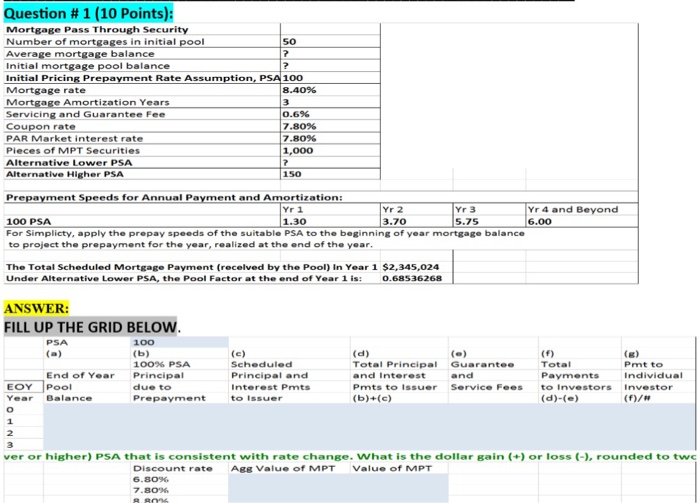The width and height of the screenshot is (700, 503).
Task: Click the year 2 row label
Action: [x=10, y=432]
